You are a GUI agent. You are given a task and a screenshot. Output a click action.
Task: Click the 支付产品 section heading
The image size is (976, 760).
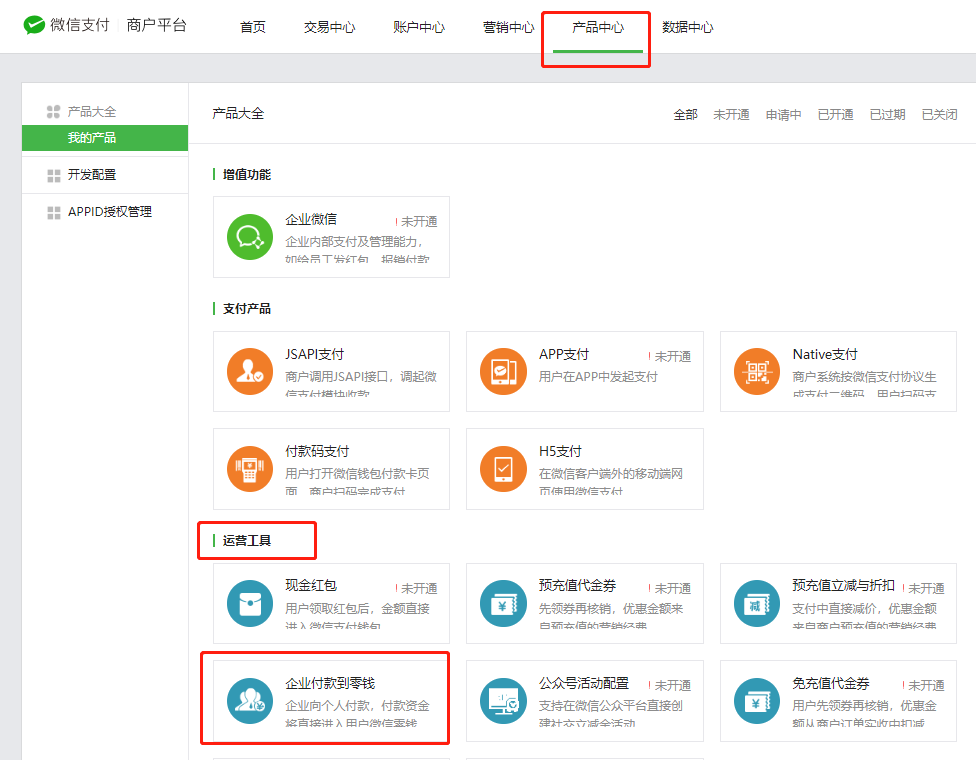pyautogui.click(x=246, y=309)
